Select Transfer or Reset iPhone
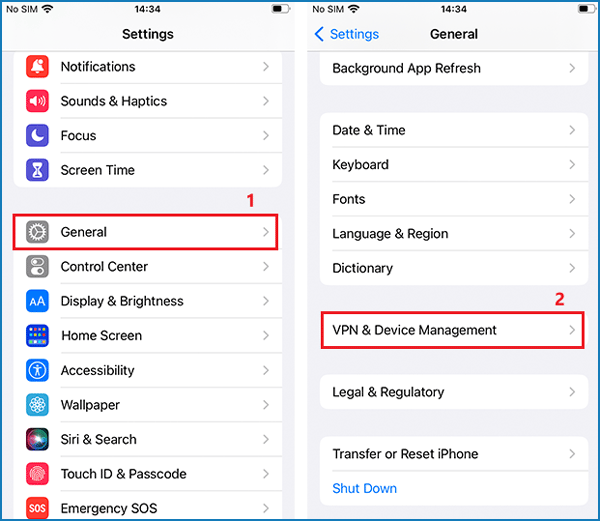Viewport: 600px width, 521px height. tap(453, 454)
